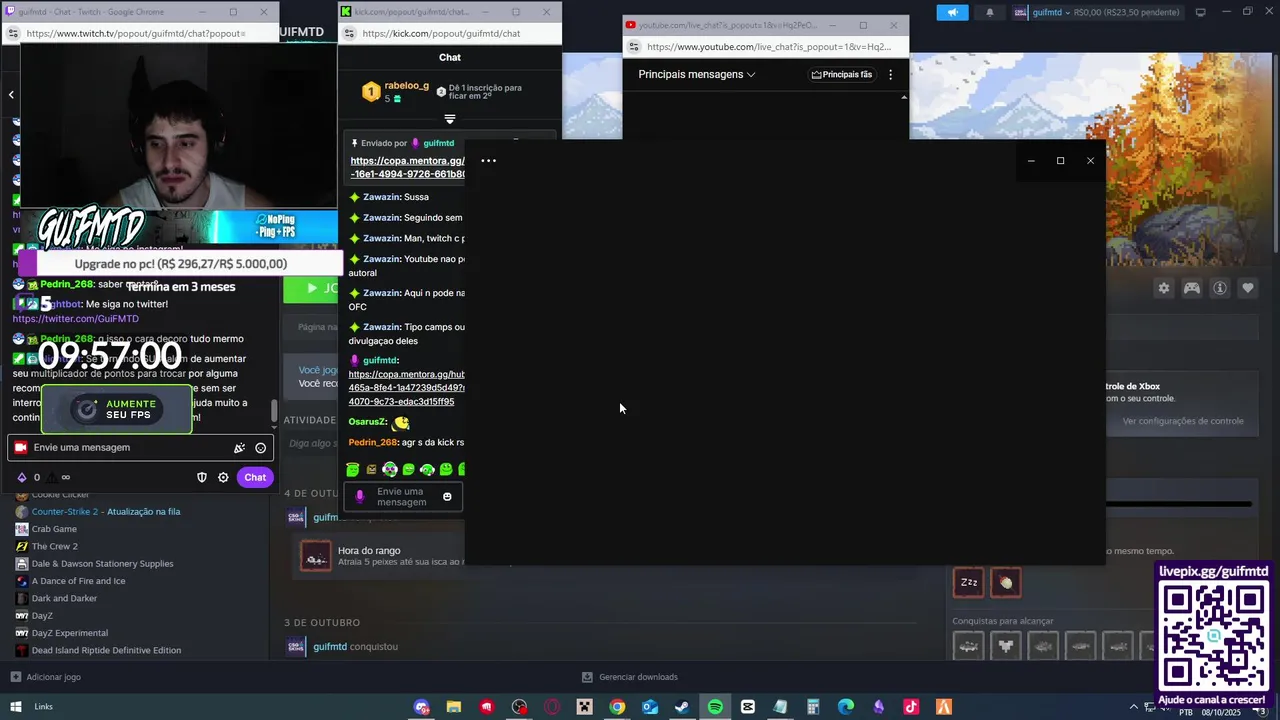
Task: Open Steam notifications bell
Action: click(x=990, y=12)
